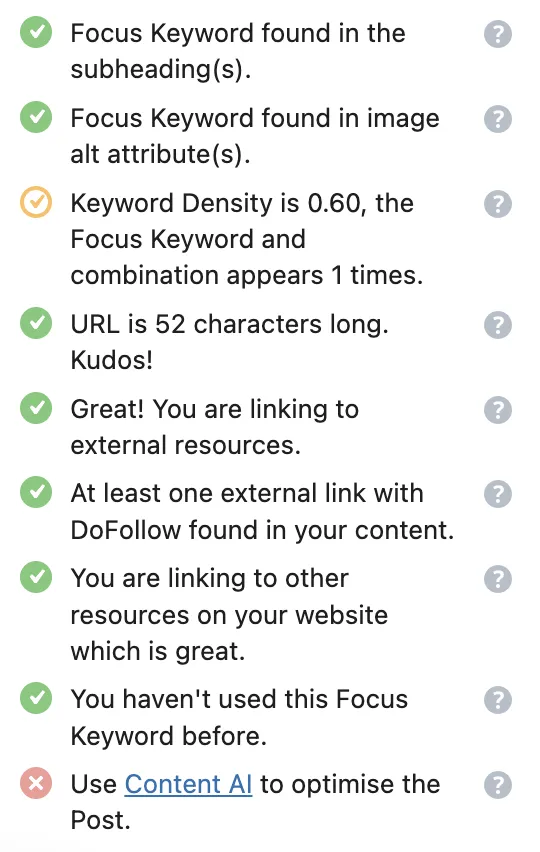Open help for linking to external resources
This screenshot has width=540, height=852.
click(498, 410)
